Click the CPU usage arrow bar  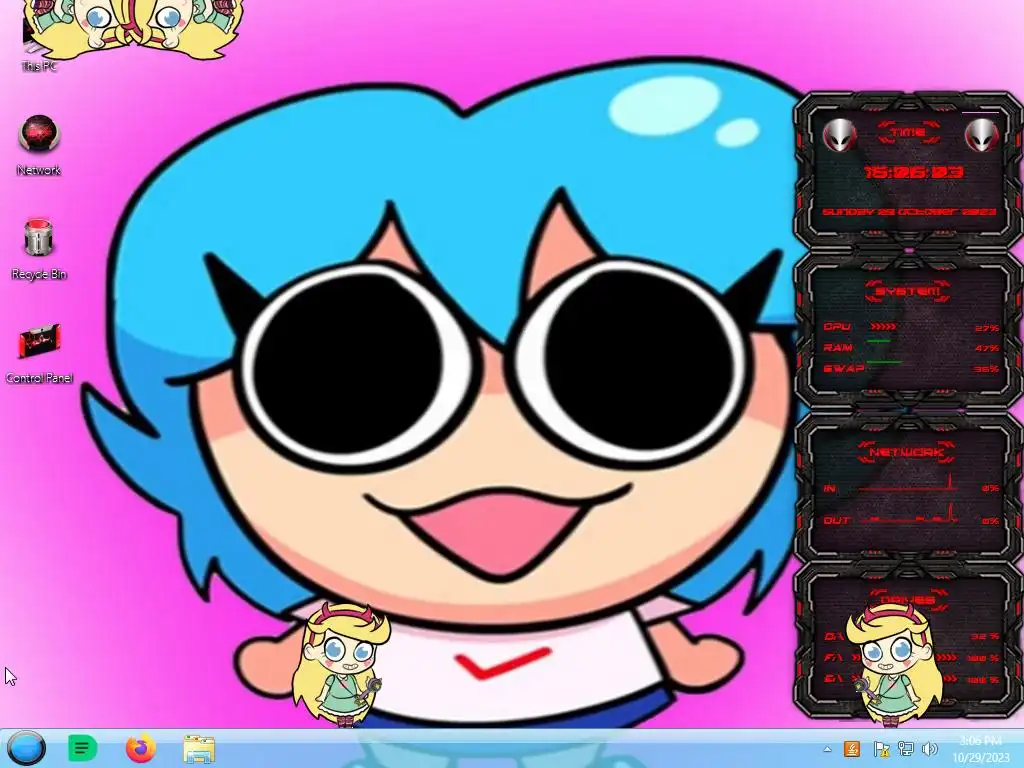click(883, 327)
